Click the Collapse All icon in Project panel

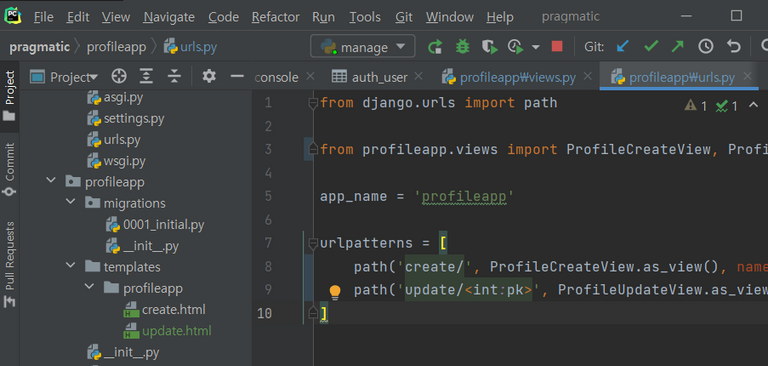[x=174, y=76]
